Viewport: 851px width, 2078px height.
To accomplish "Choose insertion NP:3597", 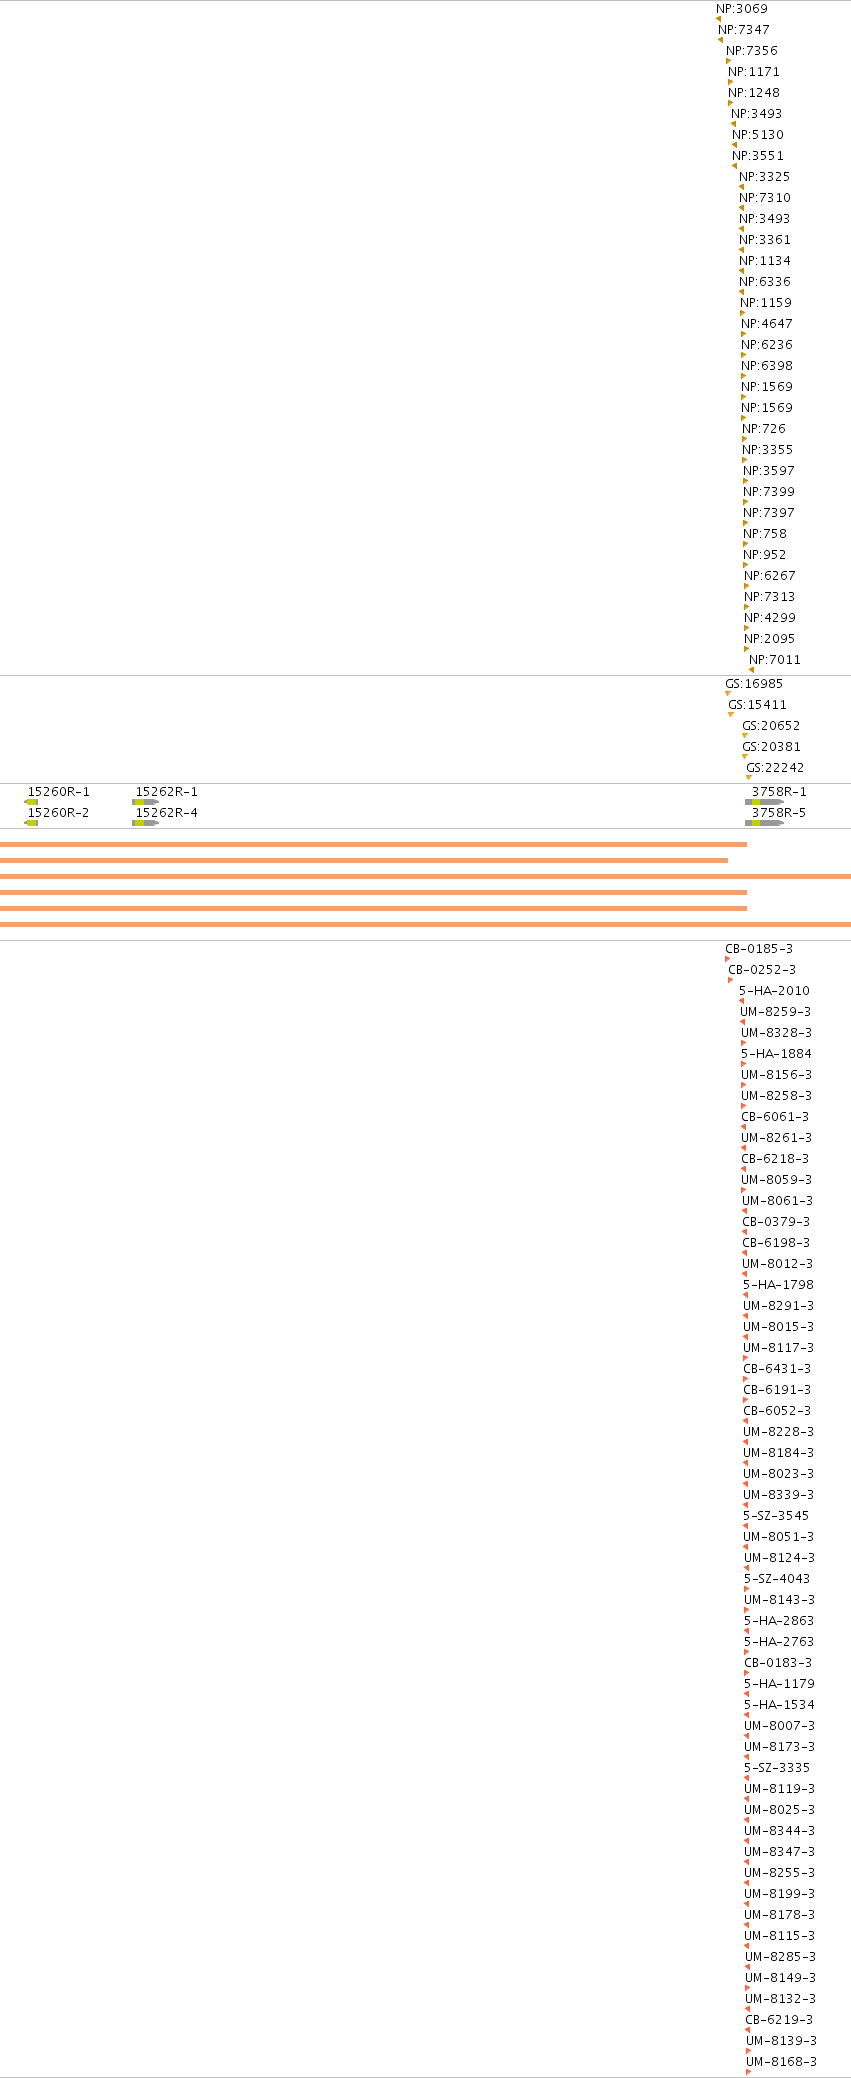I will [745, 481].
